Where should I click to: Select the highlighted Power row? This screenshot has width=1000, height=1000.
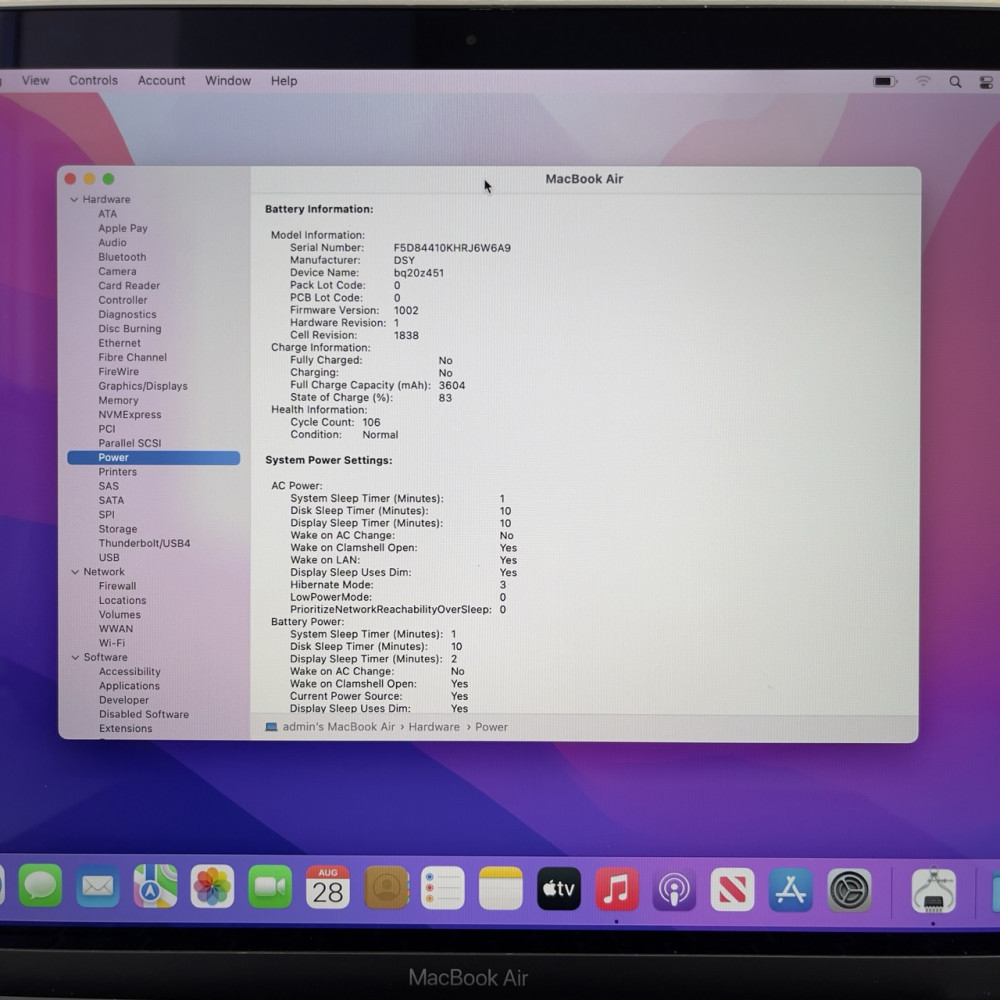point(154,458)
